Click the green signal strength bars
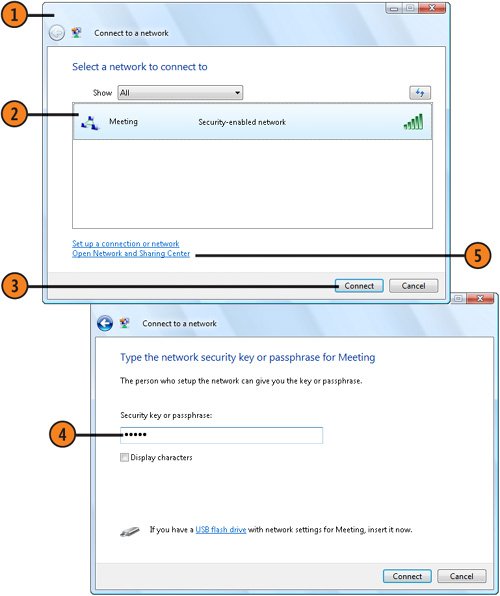The height and width of the screenshot is (596, 500). click(x=413, y=122)
